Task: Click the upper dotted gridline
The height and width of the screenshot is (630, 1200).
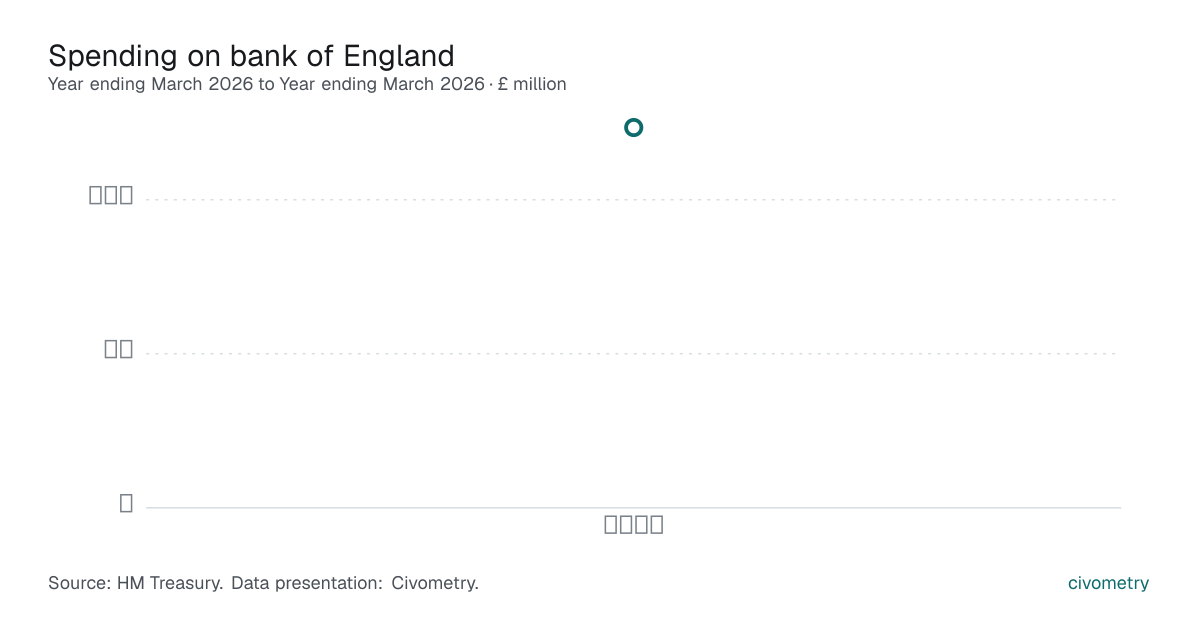Action: tap(633, 200)
